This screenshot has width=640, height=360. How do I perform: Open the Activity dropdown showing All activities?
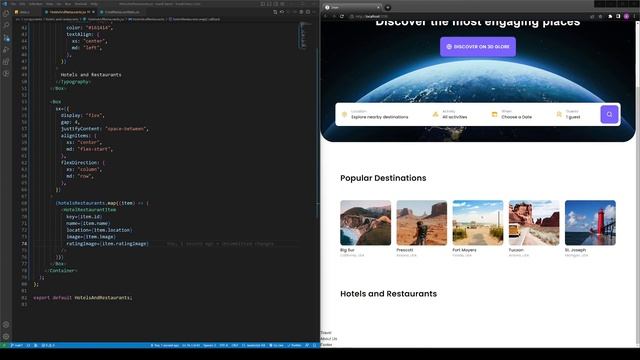click(x=454, y=115)
